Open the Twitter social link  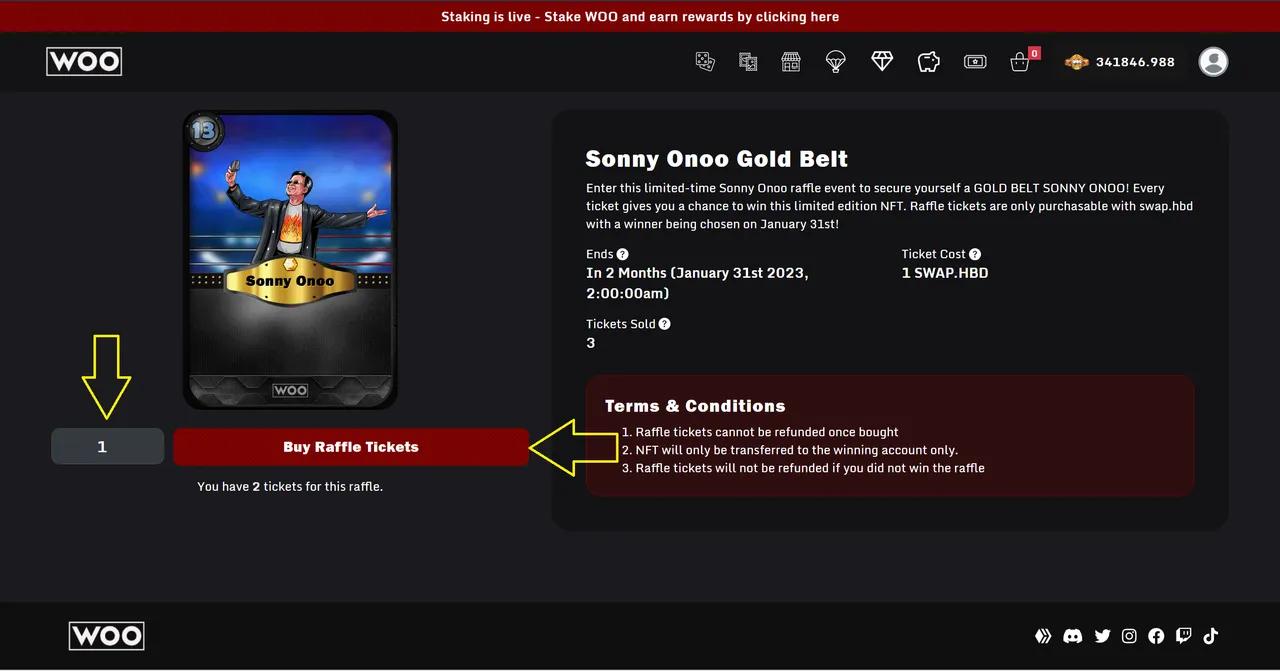click(x=1102, y=636)
